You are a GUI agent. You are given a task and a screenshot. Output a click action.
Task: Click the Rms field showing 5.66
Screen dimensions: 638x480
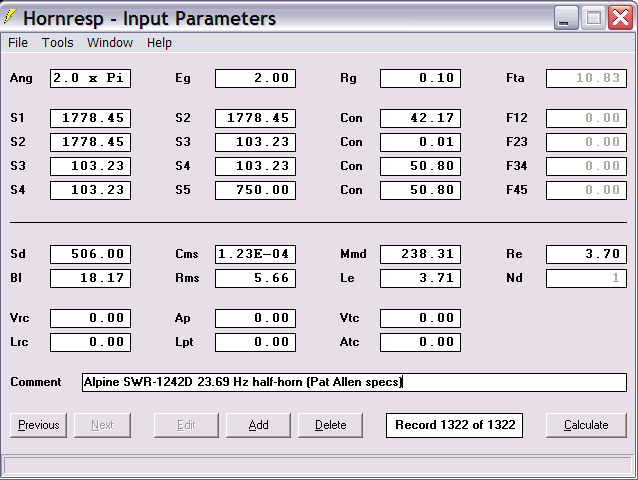(x=256, y=278)
